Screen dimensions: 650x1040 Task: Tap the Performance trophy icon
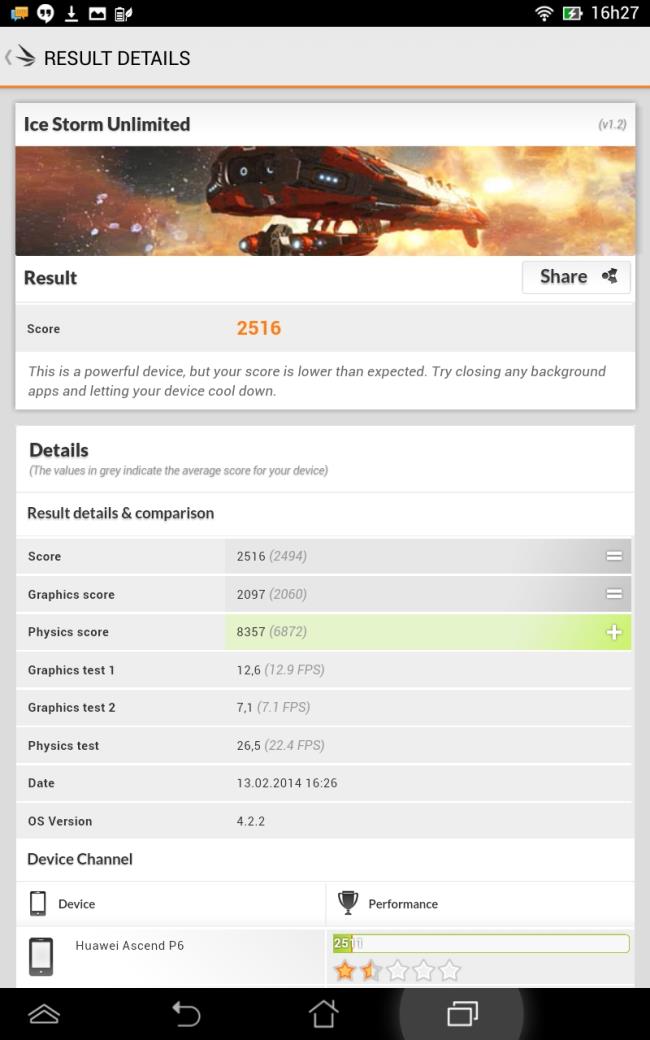pyautogui.click(x=348, y=903)
